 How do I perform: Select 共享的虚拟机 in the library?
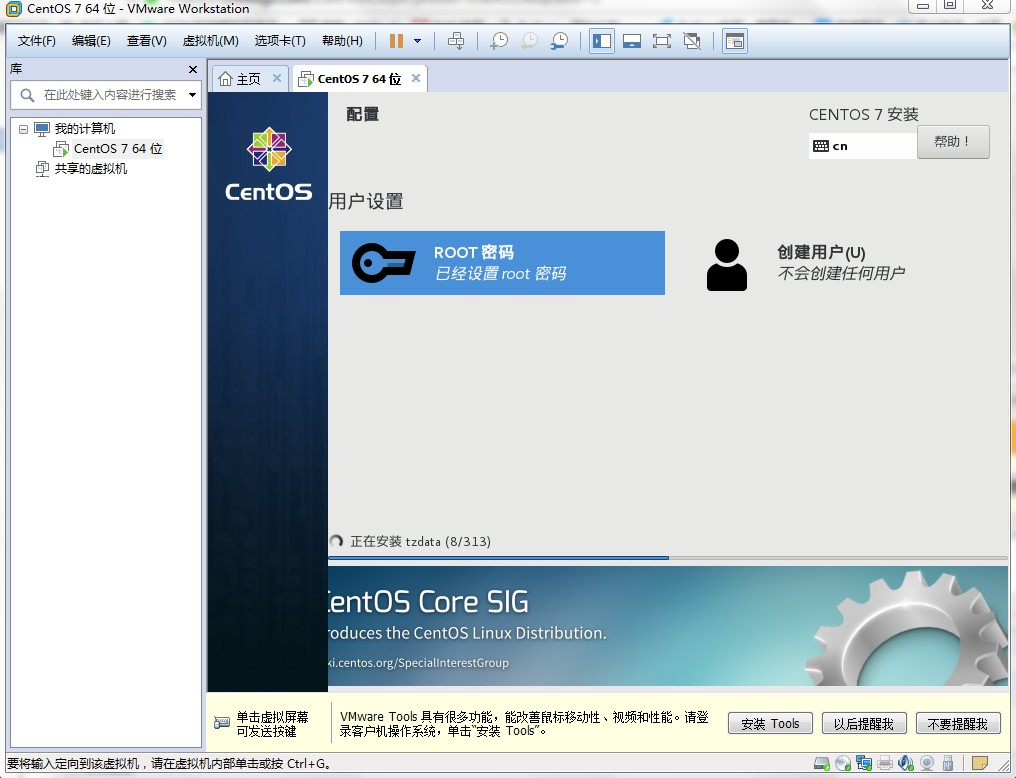click(x=91, y=169)
